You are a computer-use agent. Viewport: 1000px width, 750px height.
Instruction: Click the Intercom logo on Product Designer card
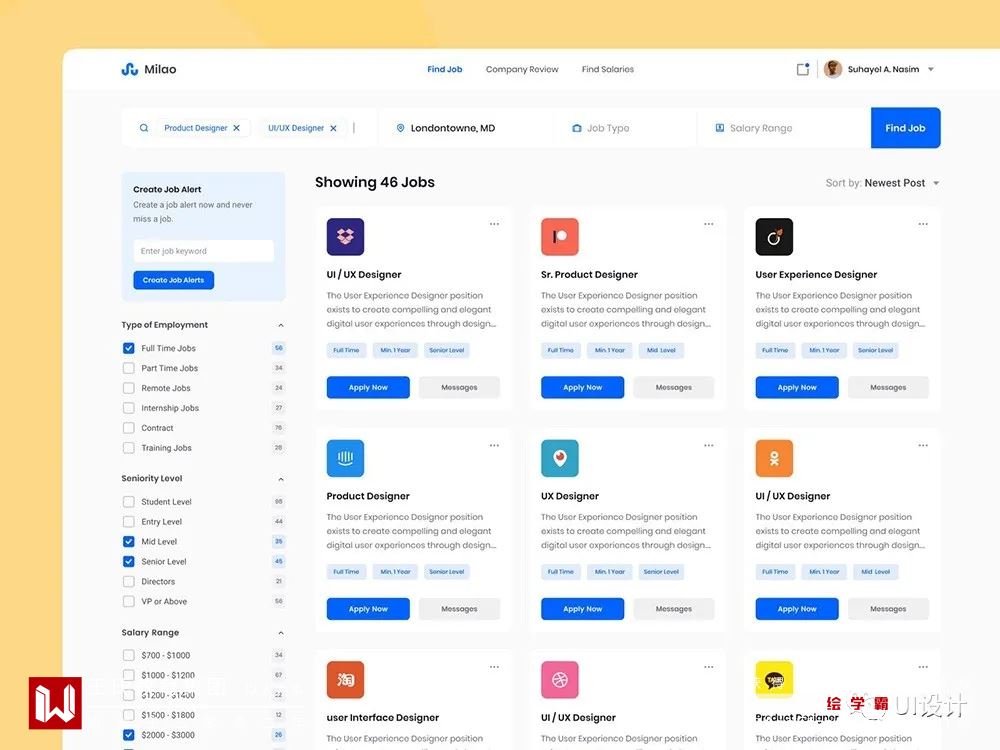[x=345, y=458]
